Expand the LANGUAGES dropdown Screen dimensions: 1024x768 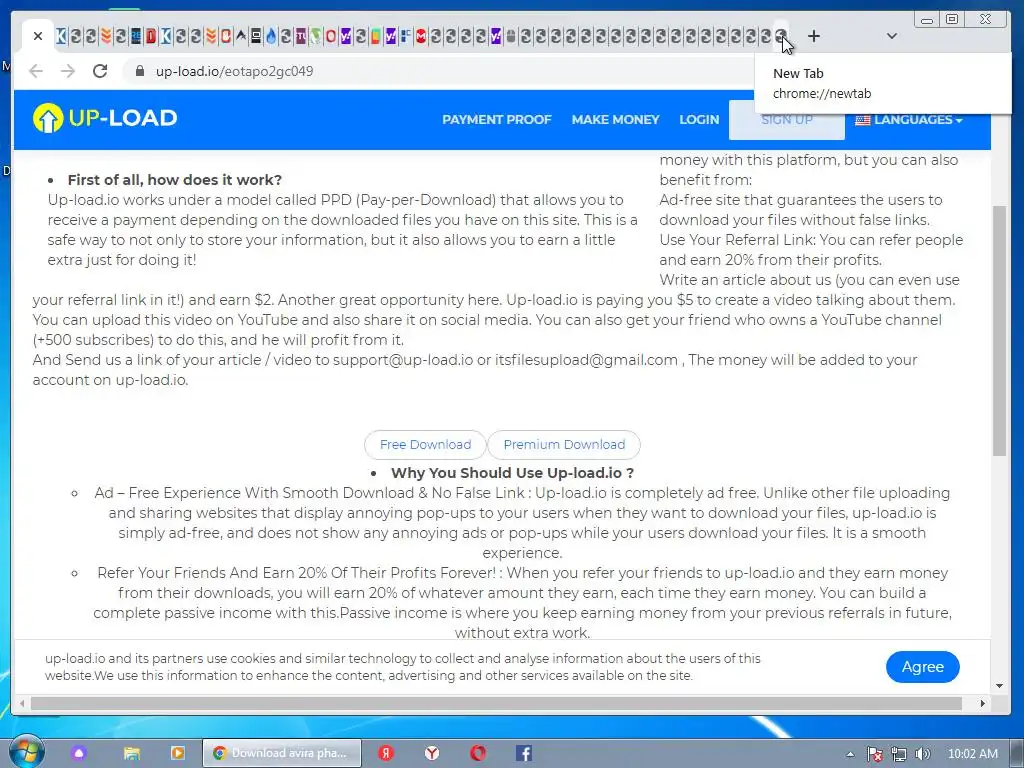[908, 120]
